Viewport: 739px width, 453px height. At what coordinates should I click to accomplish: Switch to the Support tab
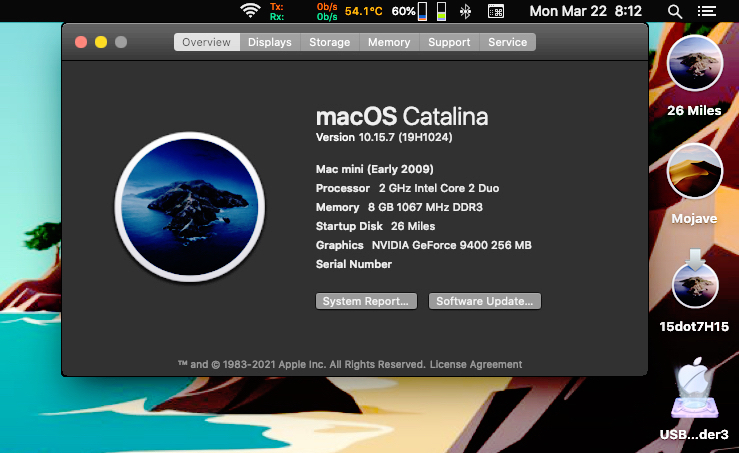[449, 42]
